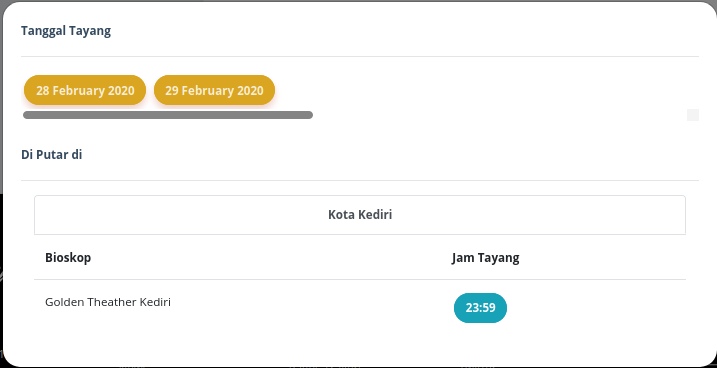Click the divider line under Tanggal Tayang

[x=360, y=57]
